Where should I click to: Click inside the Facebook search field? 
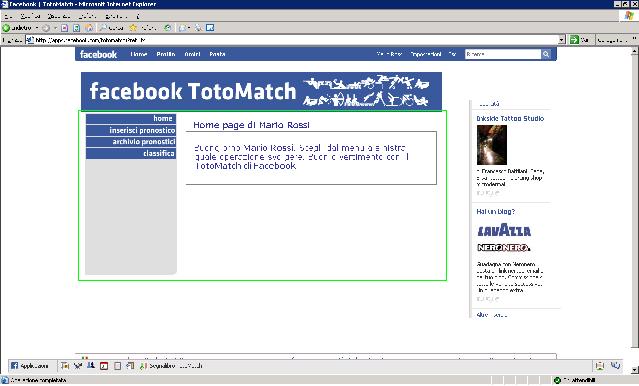pyautogui.click(x=503, y=54)
